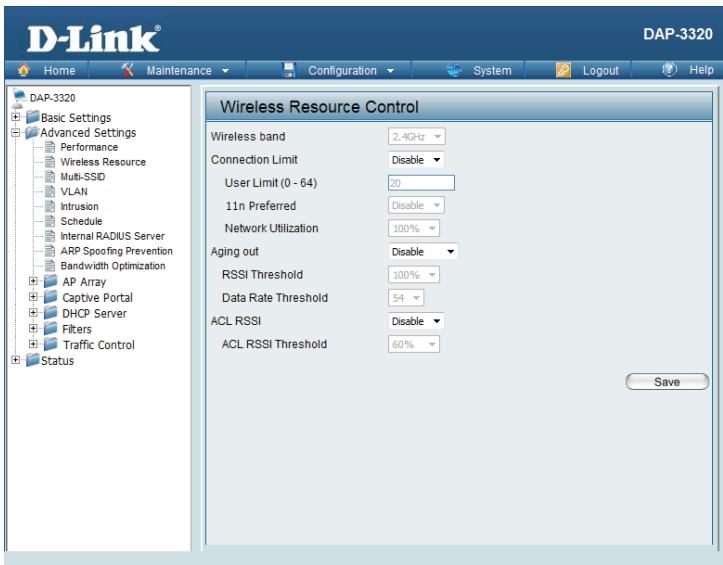Open the Multi-SSID settings page

[x=83, y=177]
